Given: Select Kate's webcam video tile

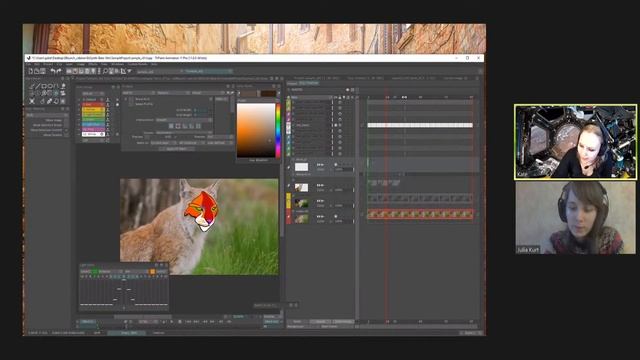Looking at the screenshot, I should click(576, 142).
